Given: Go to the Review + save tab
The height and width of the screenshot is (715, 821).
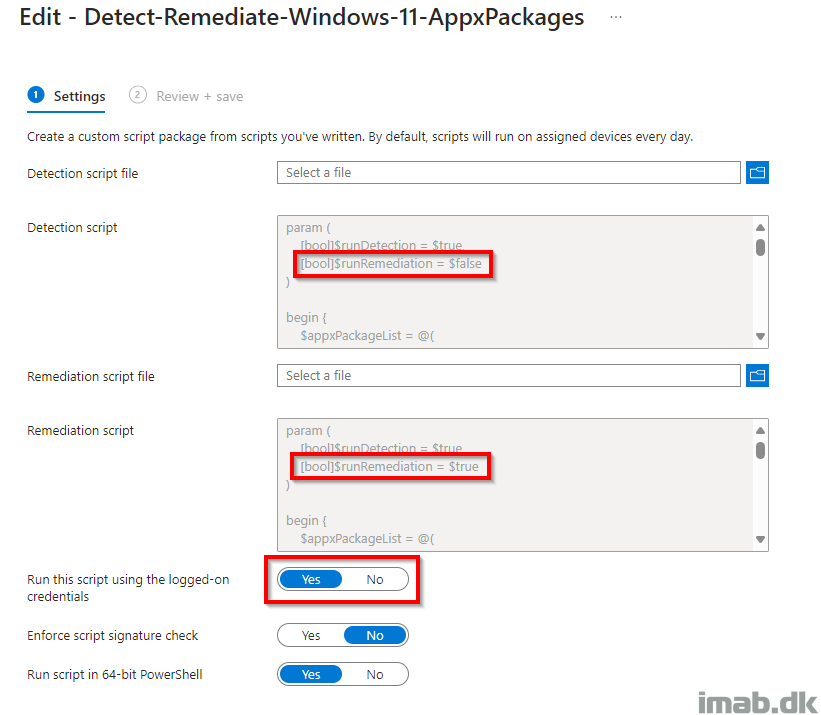Looking at the screenshot, I should click(x=186, y=96).
